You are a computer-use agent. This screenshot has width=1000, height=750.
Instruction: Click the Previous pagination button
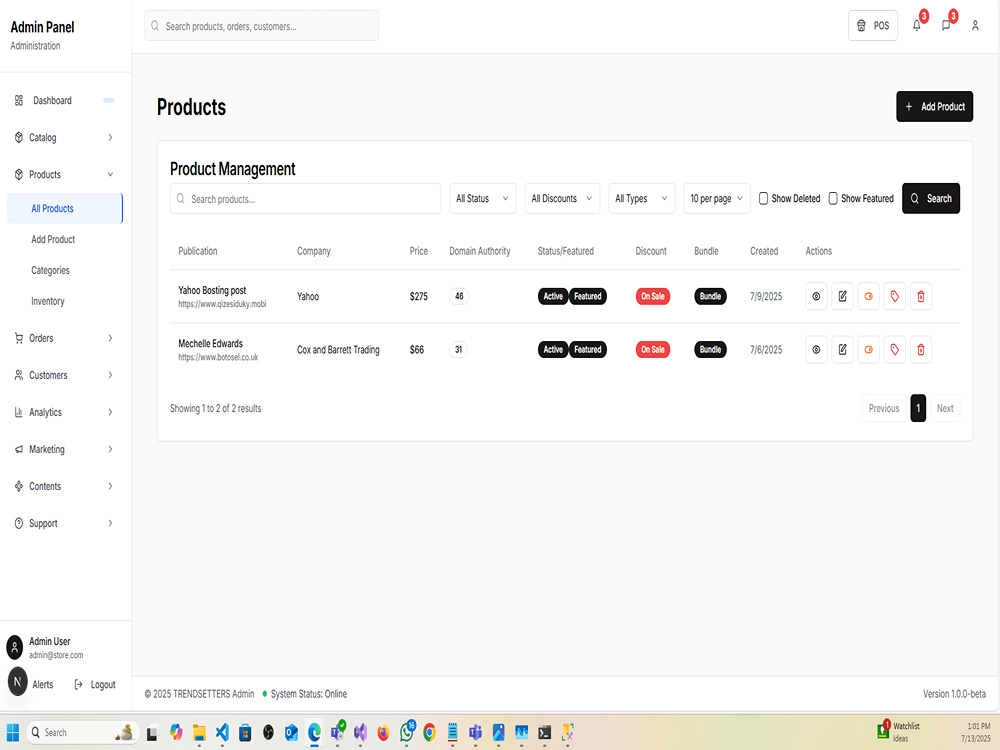pyautogui.click(x=883, y=408)
